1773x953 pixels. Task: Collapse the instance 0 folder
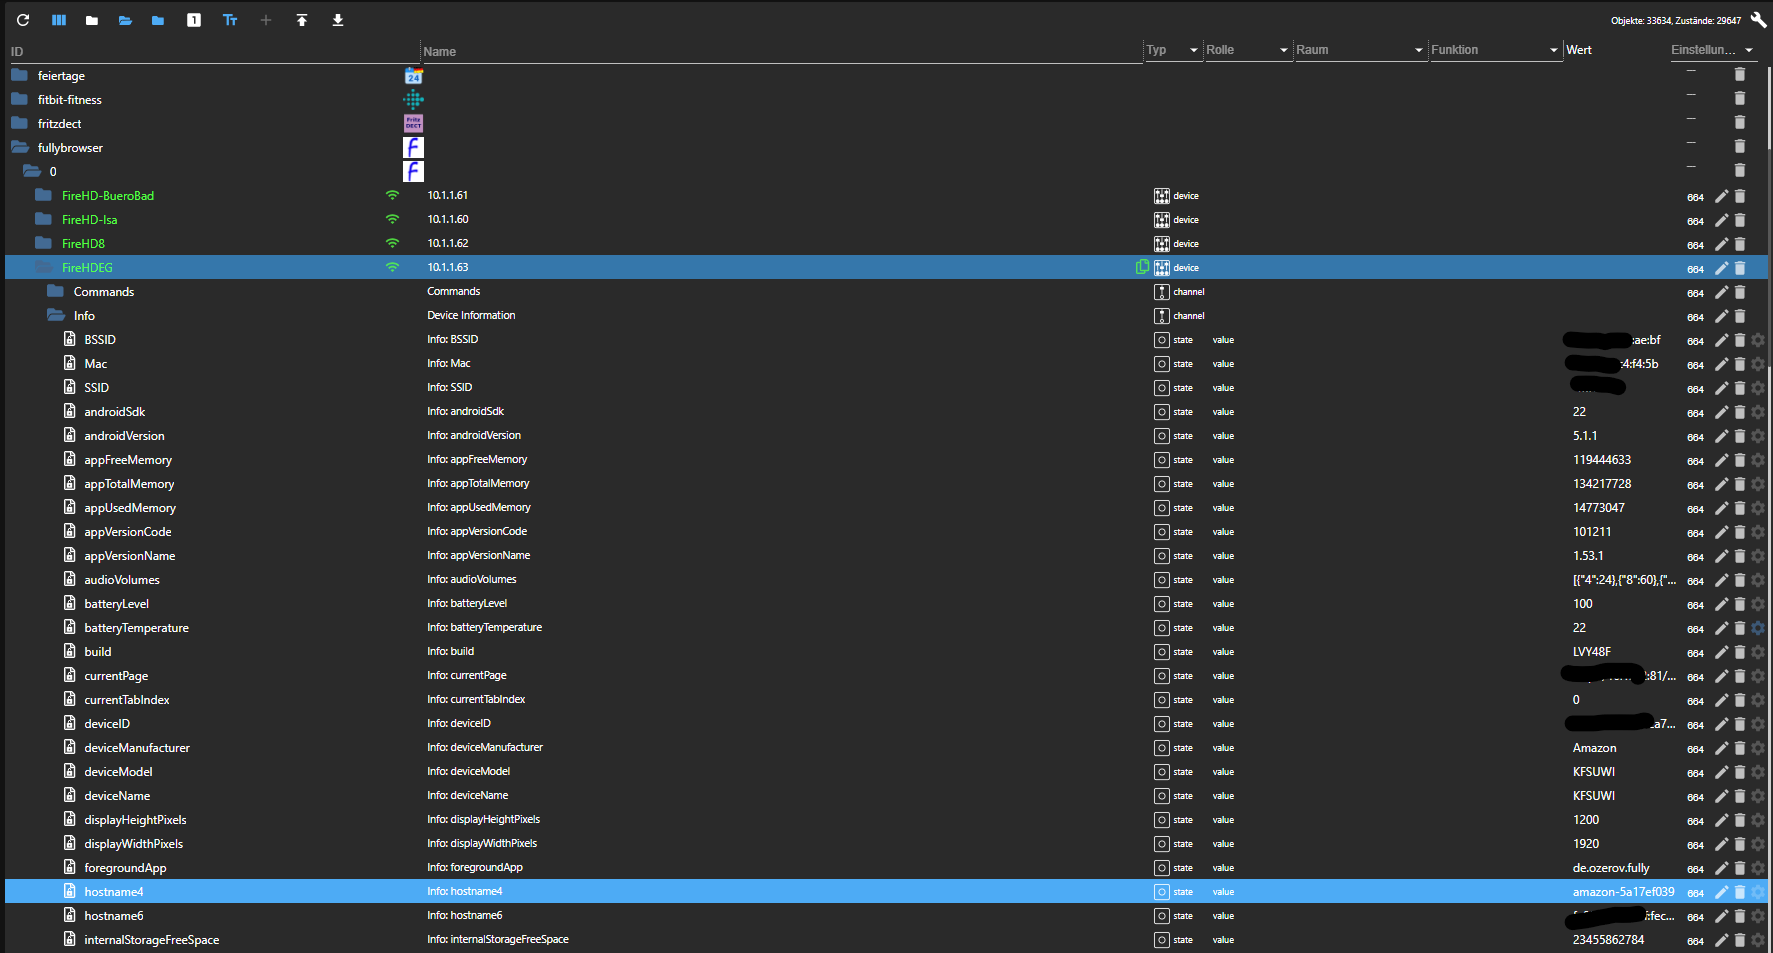32,171
